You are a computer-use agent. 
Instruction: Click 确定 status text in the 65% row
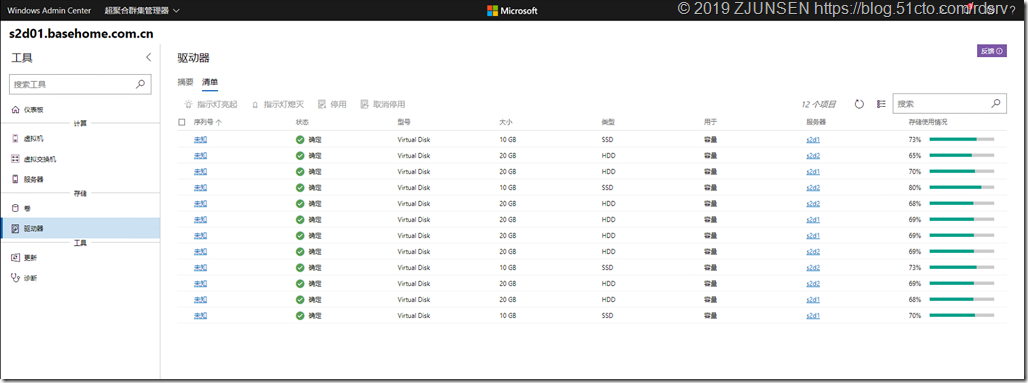point(315,155)
